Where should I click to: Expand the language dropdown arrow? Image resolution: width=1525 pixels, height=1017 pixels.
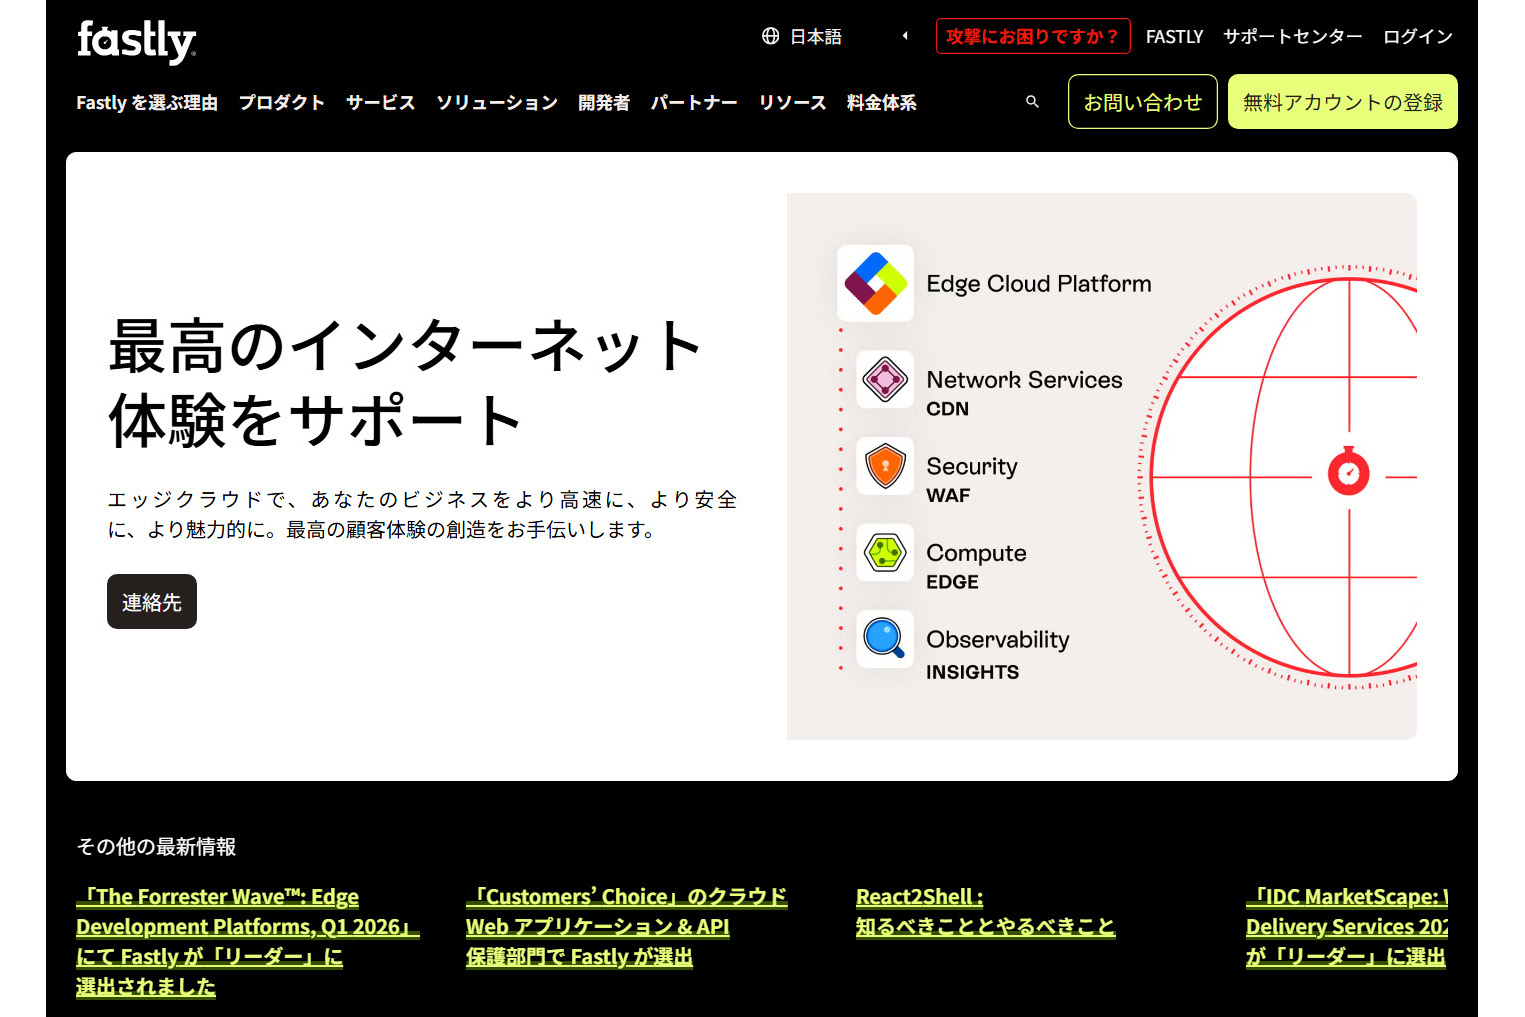pos(905,36)
